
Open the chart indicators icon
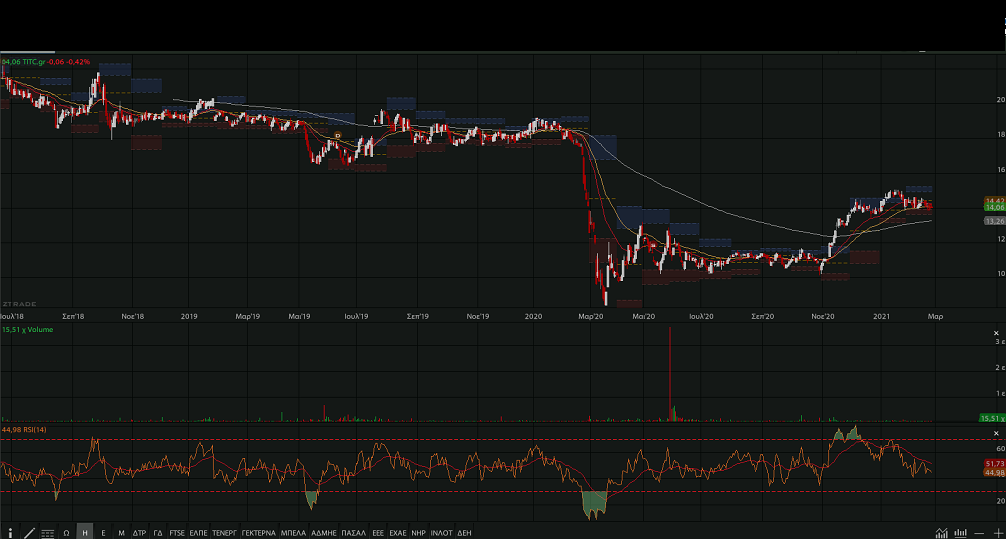[x=941, y=532]
